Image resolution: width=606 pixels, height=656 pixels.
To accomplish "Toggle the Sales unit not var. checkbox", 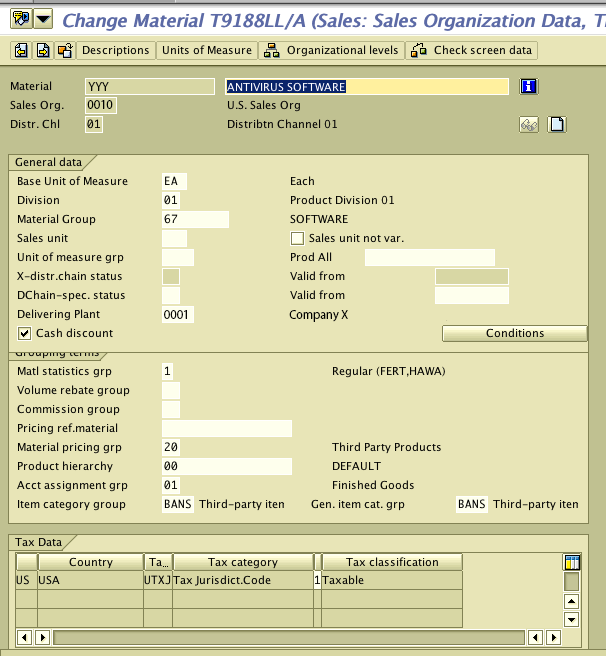I will 297,238.
